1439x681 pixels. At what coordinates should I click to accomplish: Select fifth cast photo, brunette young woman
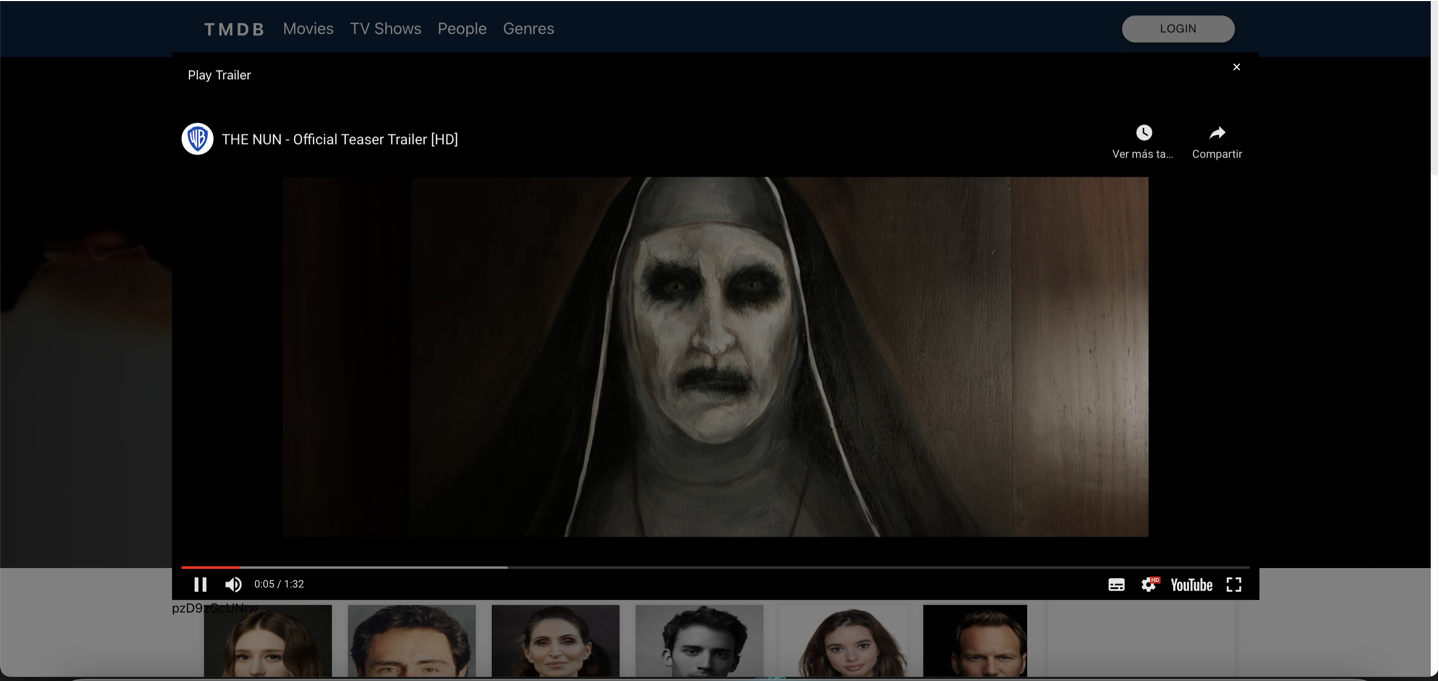(x=843, y=640)
